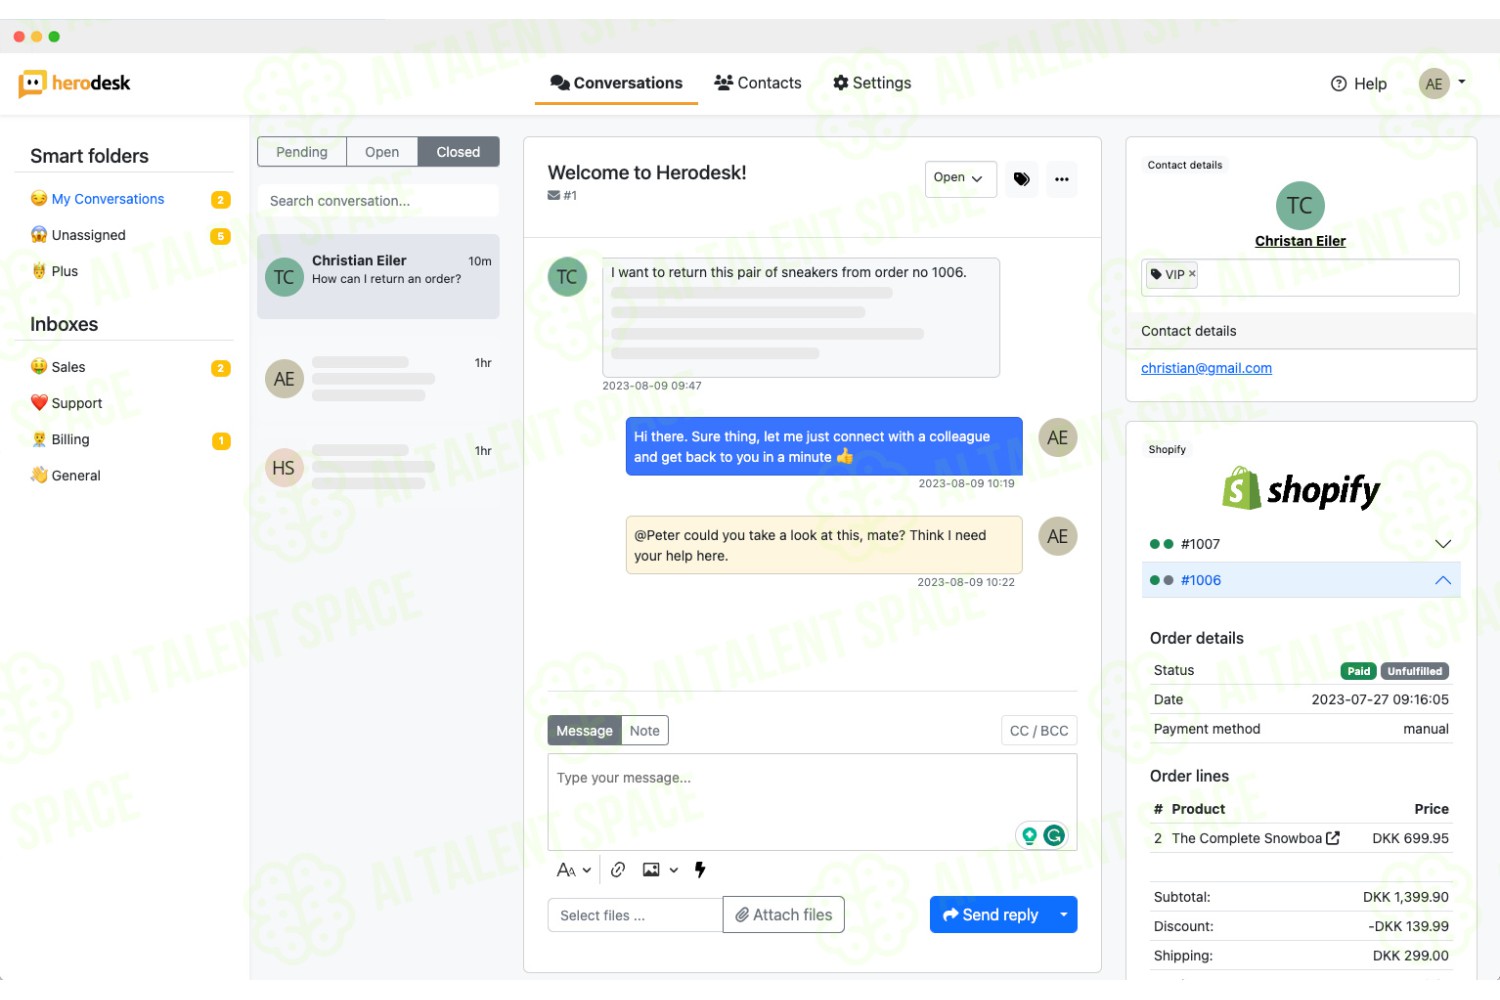
Task: Open the conversation status Open dropdown
Action: (x=959, y=178)
